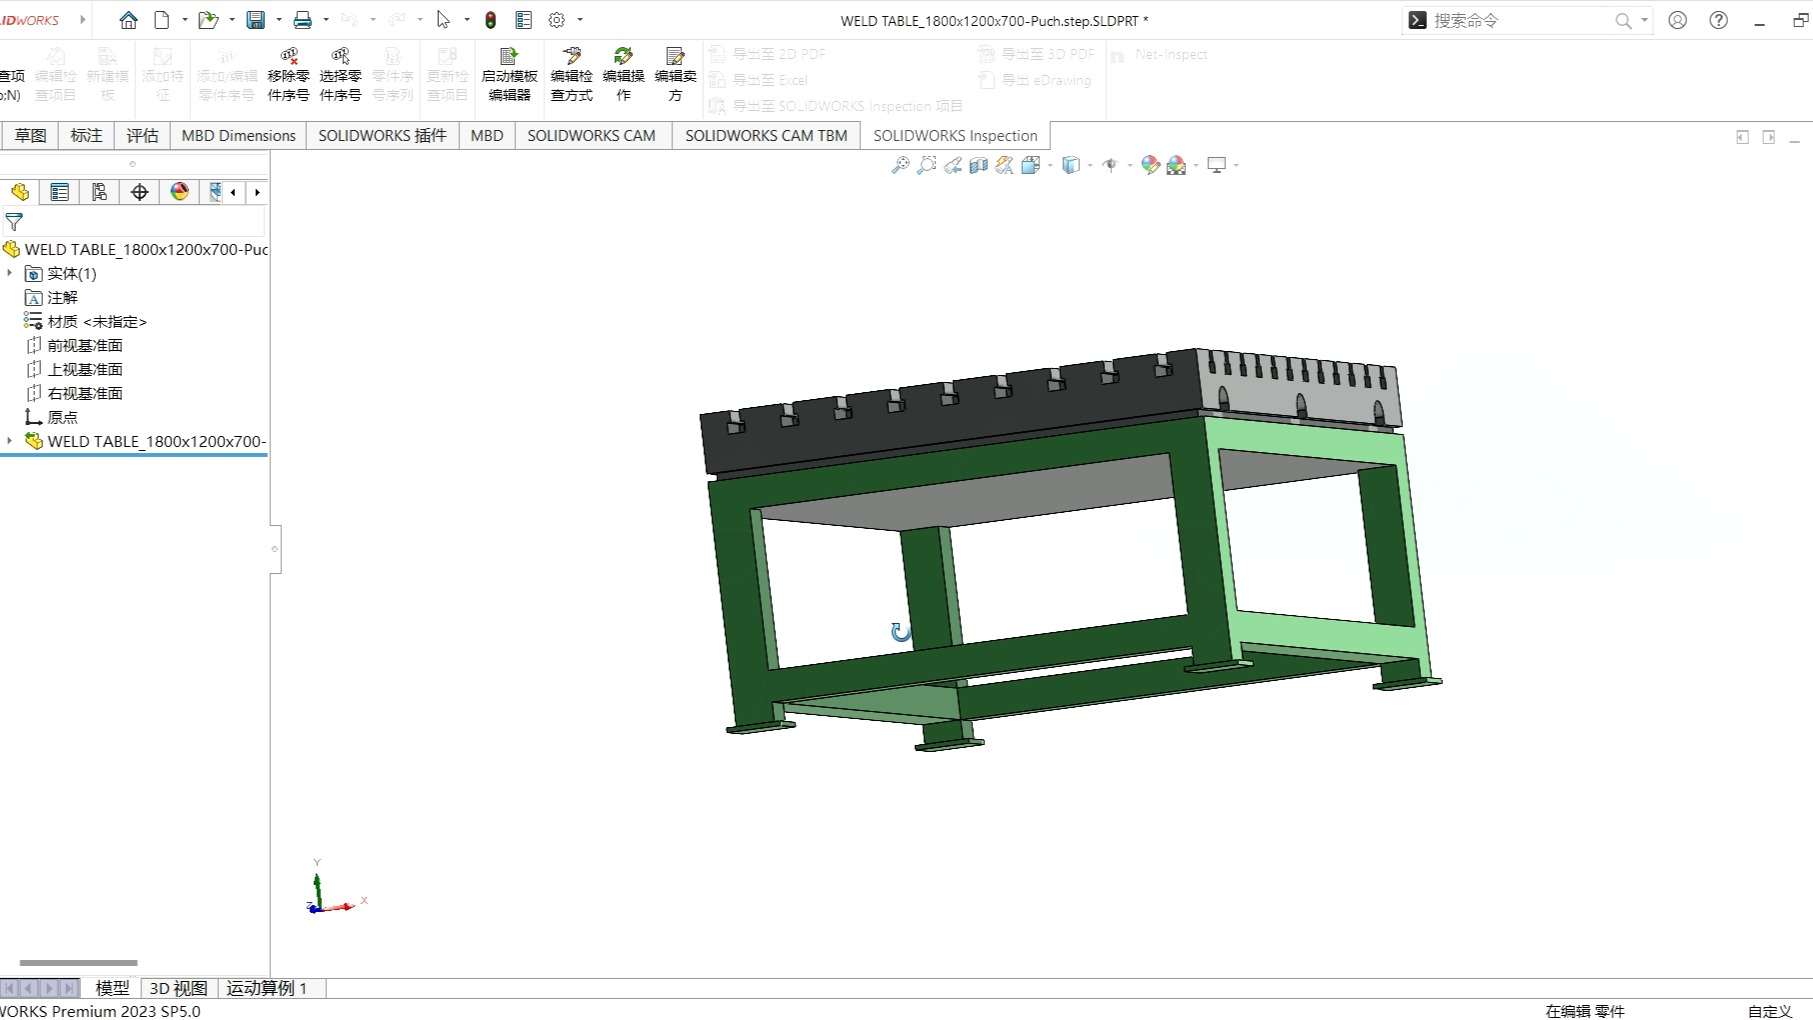Click Dynamic Annotation Views icon
Image resolution: width=1813 pixels, height=1020 pixels.
tap(1004, 165)
